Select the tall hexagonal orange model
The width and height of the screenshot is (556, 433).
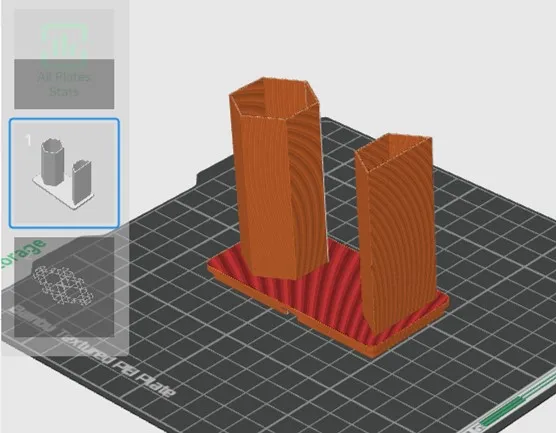[x=278, y=177]
